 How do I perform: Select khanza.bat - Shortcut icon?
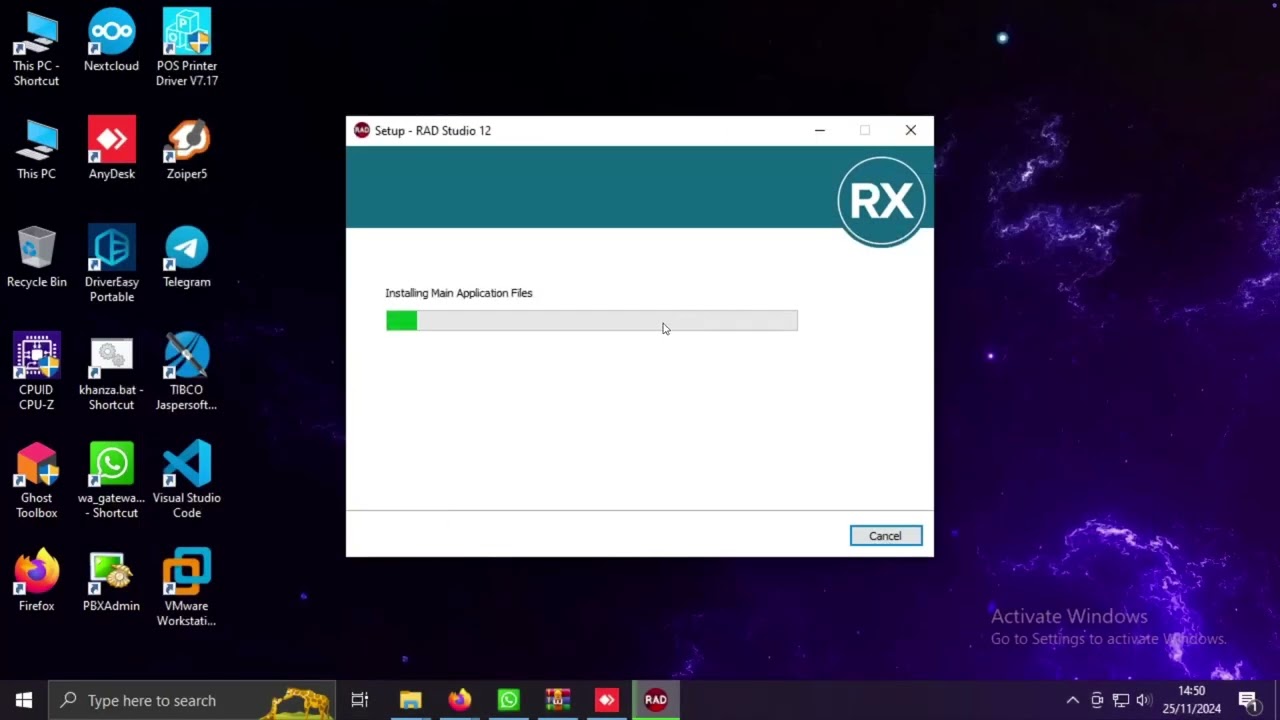[x=111, y=372]
